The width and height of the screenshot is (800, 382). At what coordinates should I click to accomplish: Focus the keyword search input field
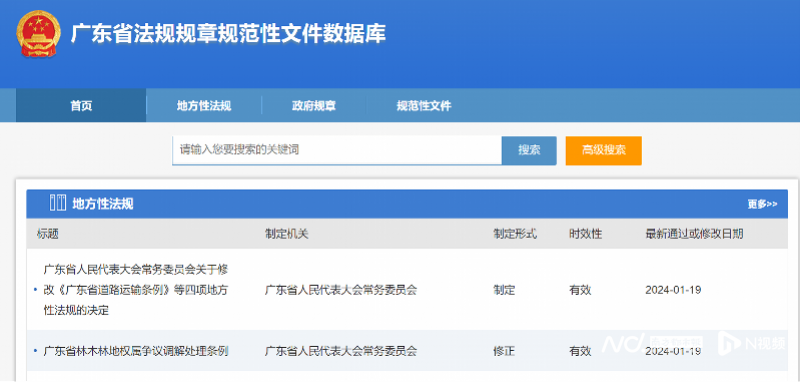pyautogui.click(x=337, y=150)
